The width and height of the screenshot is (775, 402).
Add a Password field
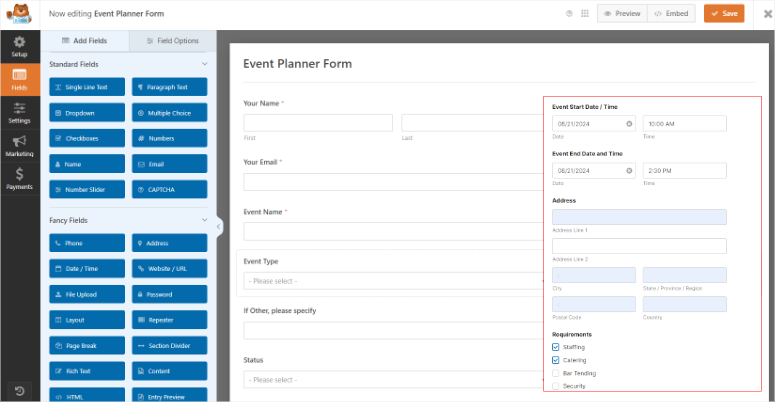tap(170, 294)
